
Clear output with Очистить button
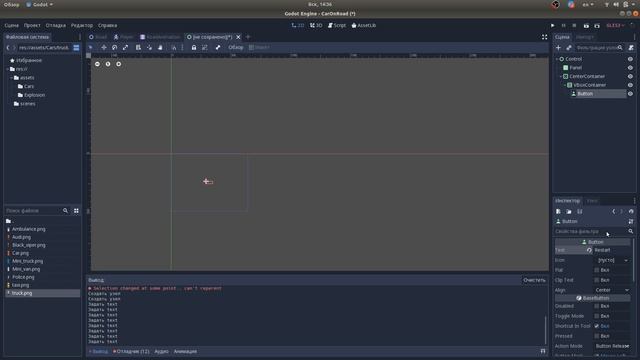coord(534,280)
